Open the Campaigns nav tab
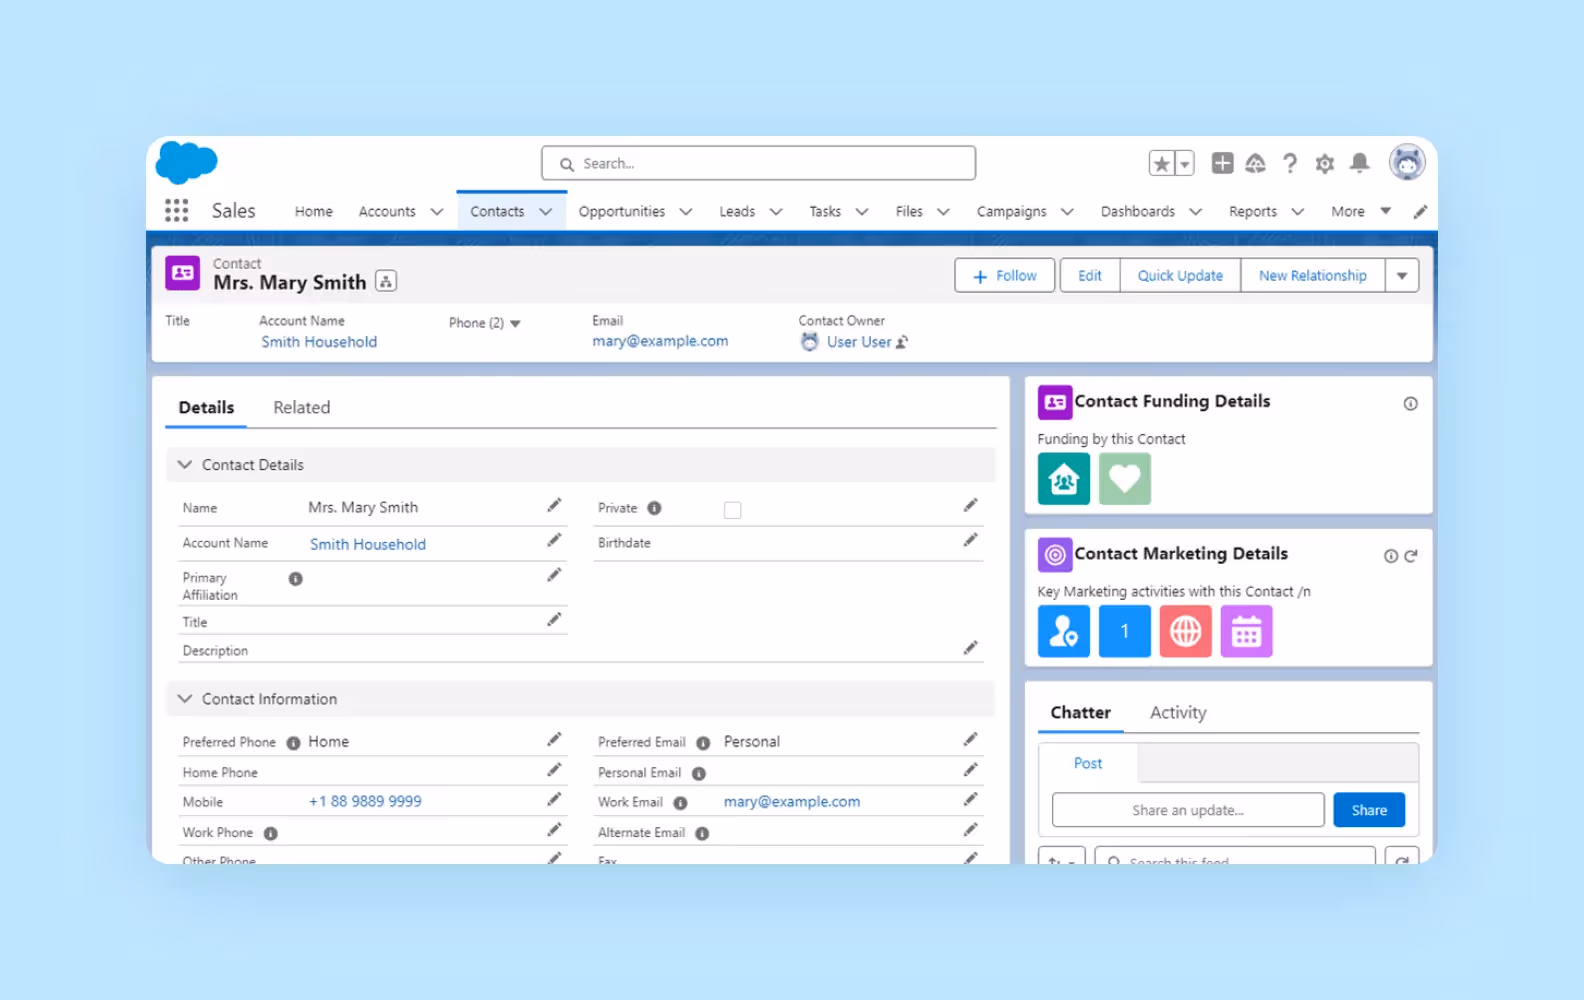Viewport: 1584px width, 1000px height. click(1012, 212)
